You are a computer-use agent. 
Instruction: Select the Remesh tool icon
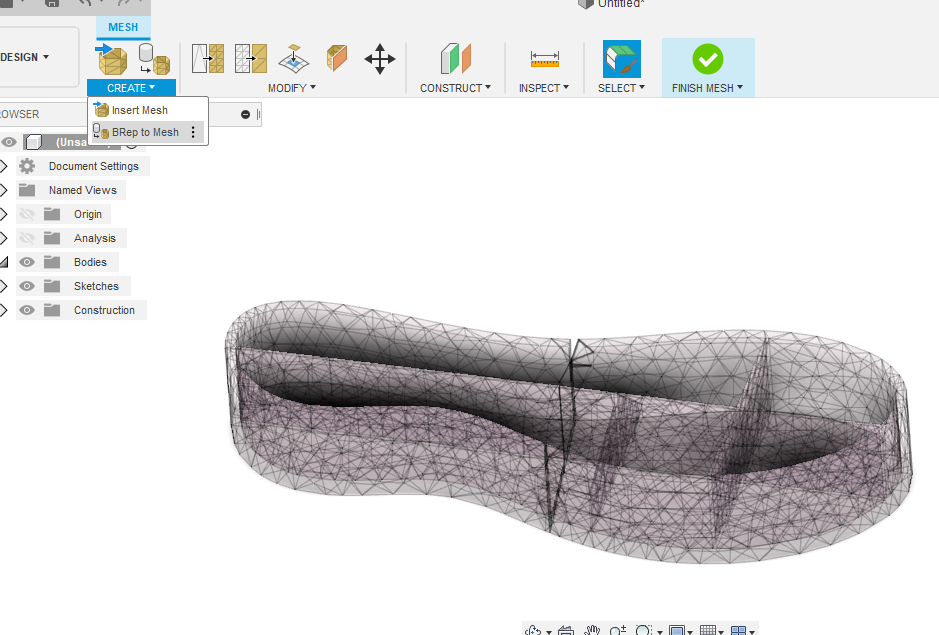(x=208, y=59)
